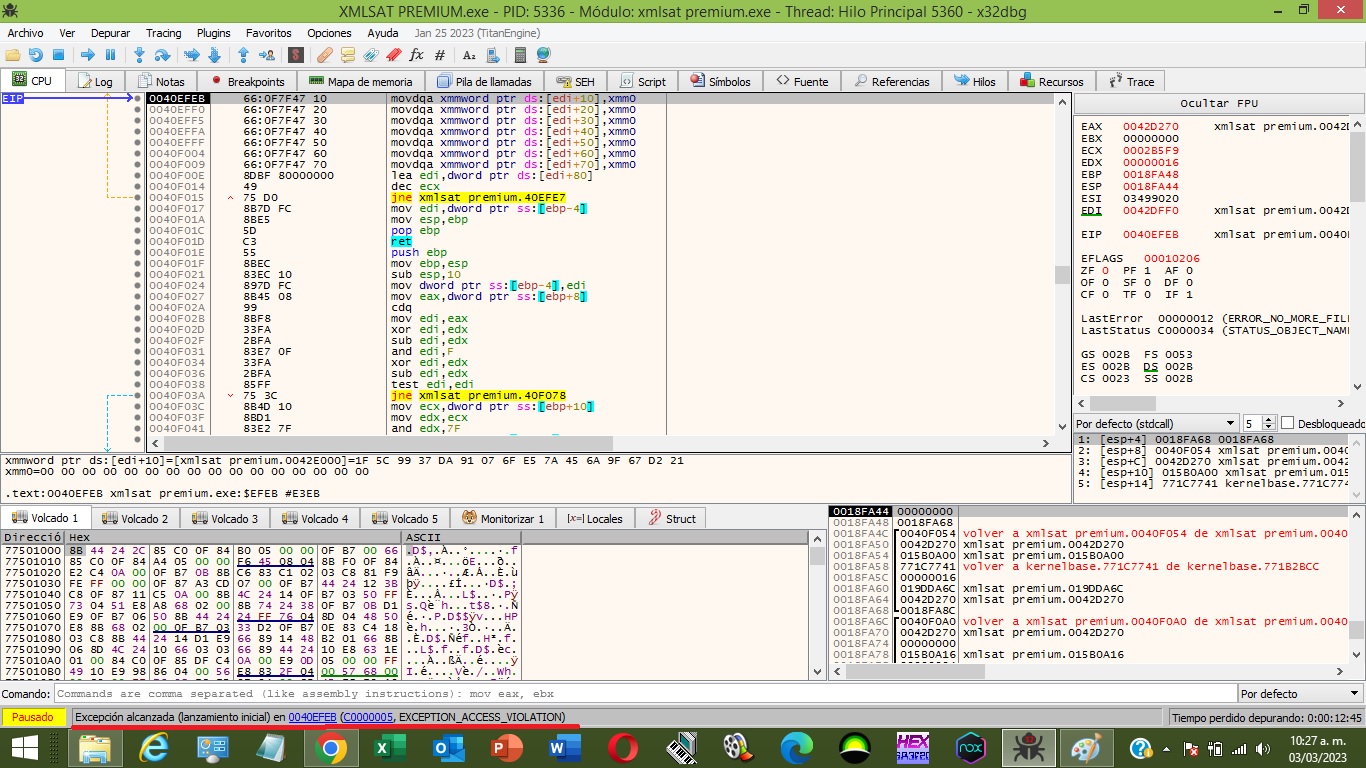Viewport: 1366px width, 768px height.
Task: Follow the C0000005 exception code link
Action: pos(367,717)
